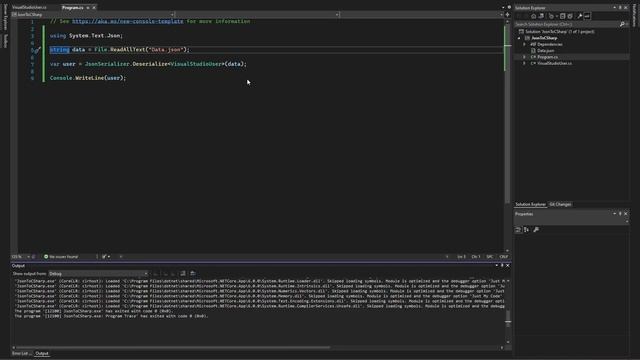Expand the Program.cs node
Viewport: 640px width, 360px height.
[x=524, y=57]
